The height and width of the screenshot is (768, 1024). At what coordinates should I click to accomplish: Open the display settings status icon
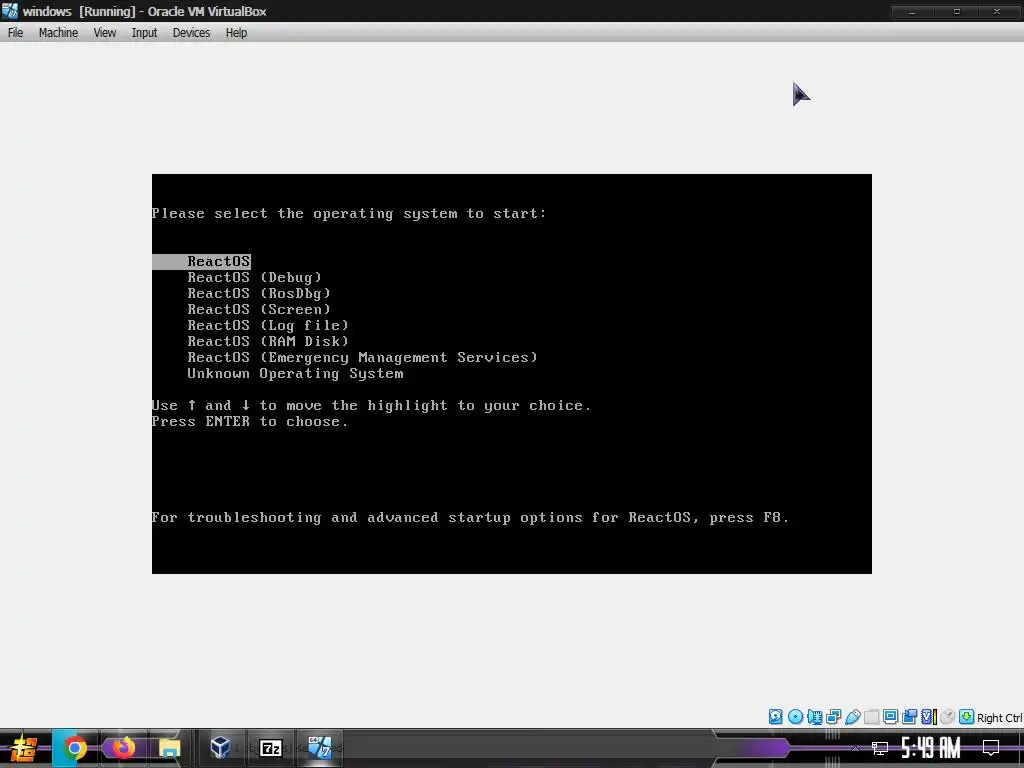890,716
